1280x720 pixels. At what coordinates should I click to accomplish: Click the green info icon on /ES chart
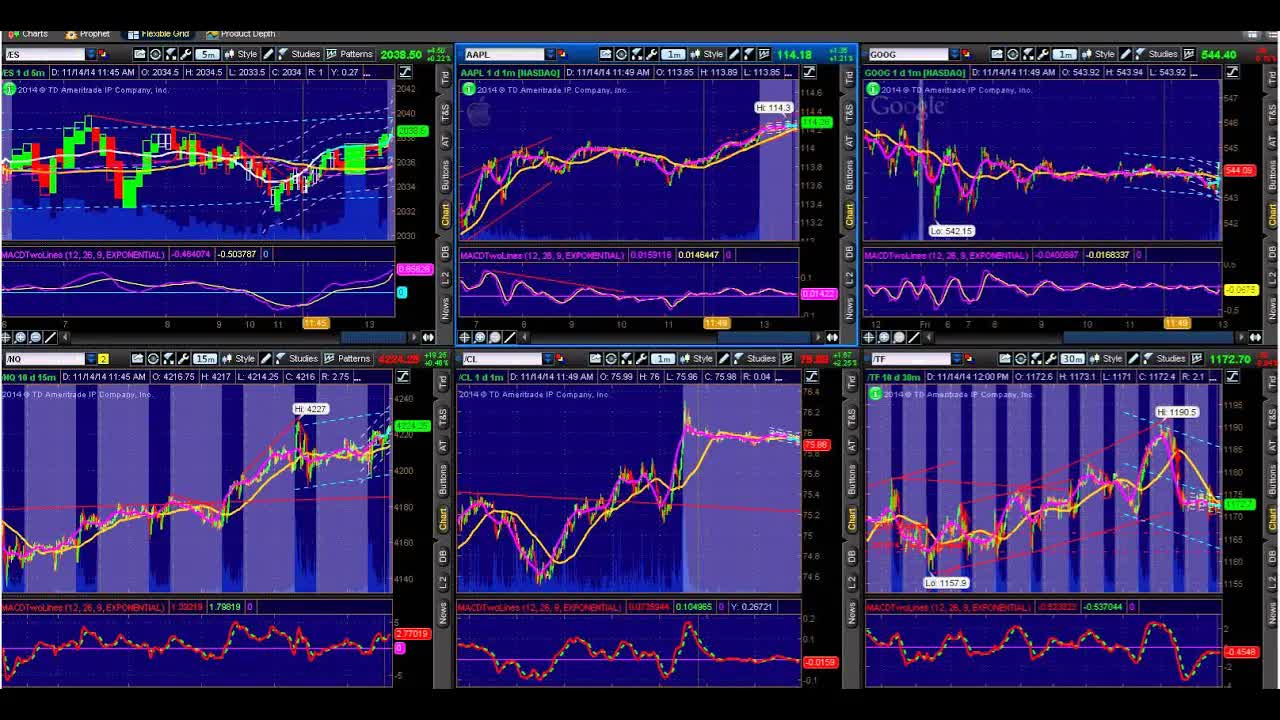[x=8, y=90]
